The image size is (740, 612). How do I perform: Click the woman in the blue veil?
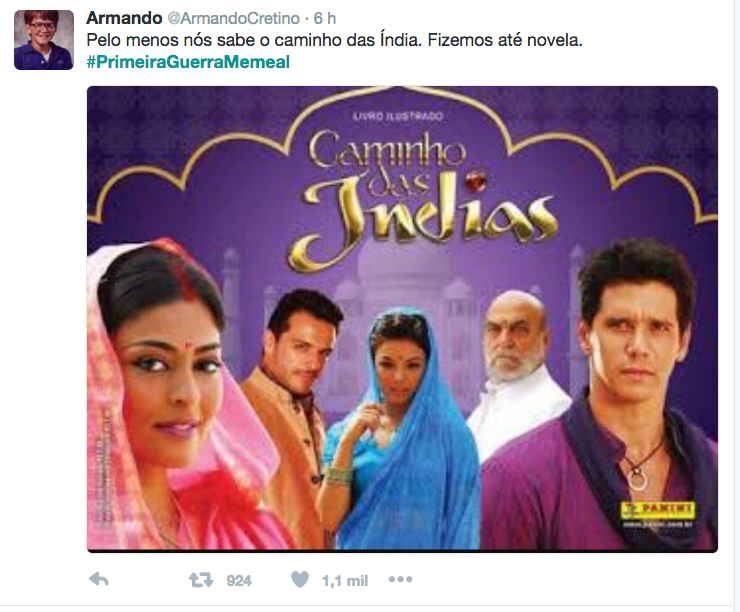click(x=401, y=429)
